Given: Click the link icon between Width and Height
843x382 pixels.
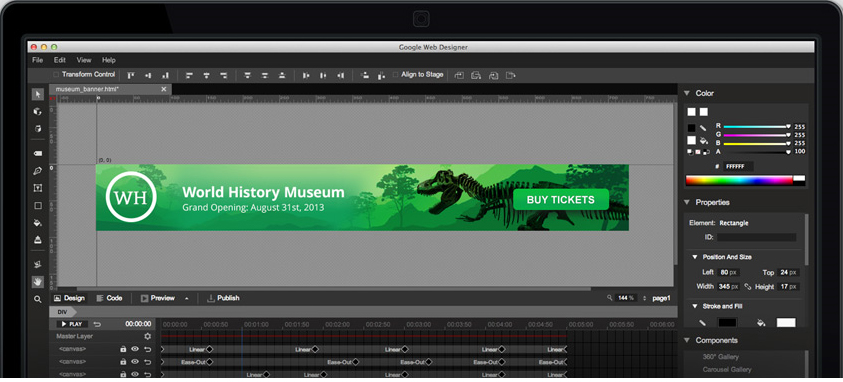Looking at the screenshot, I should tap(748, 287).
